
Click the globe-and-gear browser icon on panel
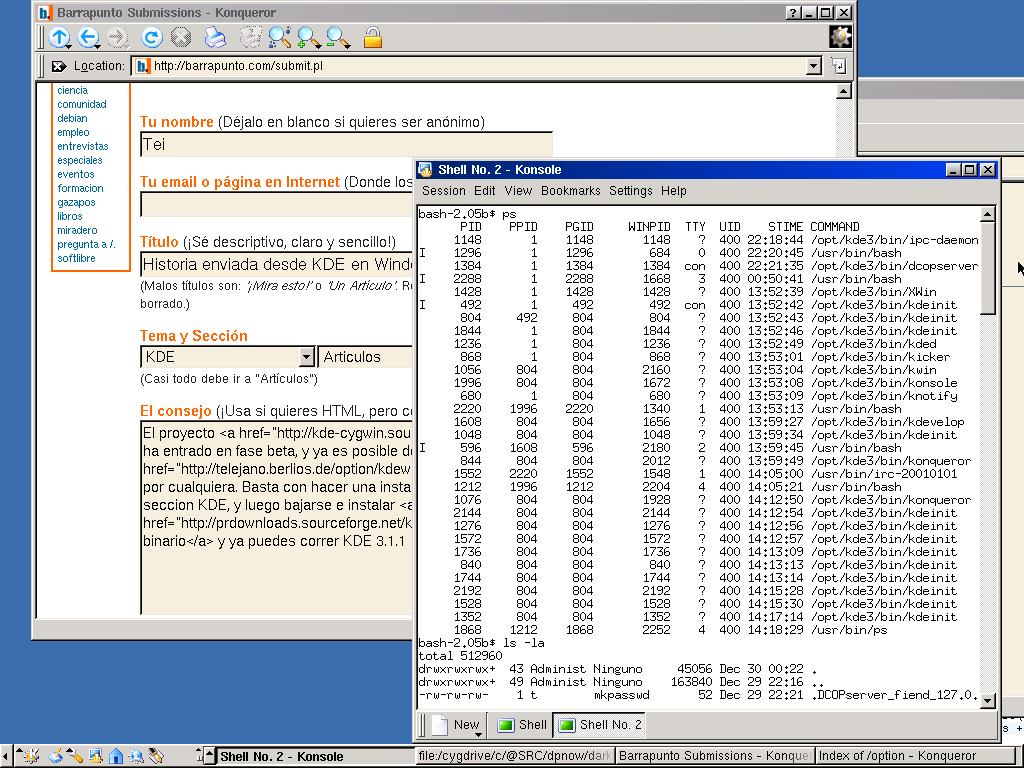tap(136, 756)
